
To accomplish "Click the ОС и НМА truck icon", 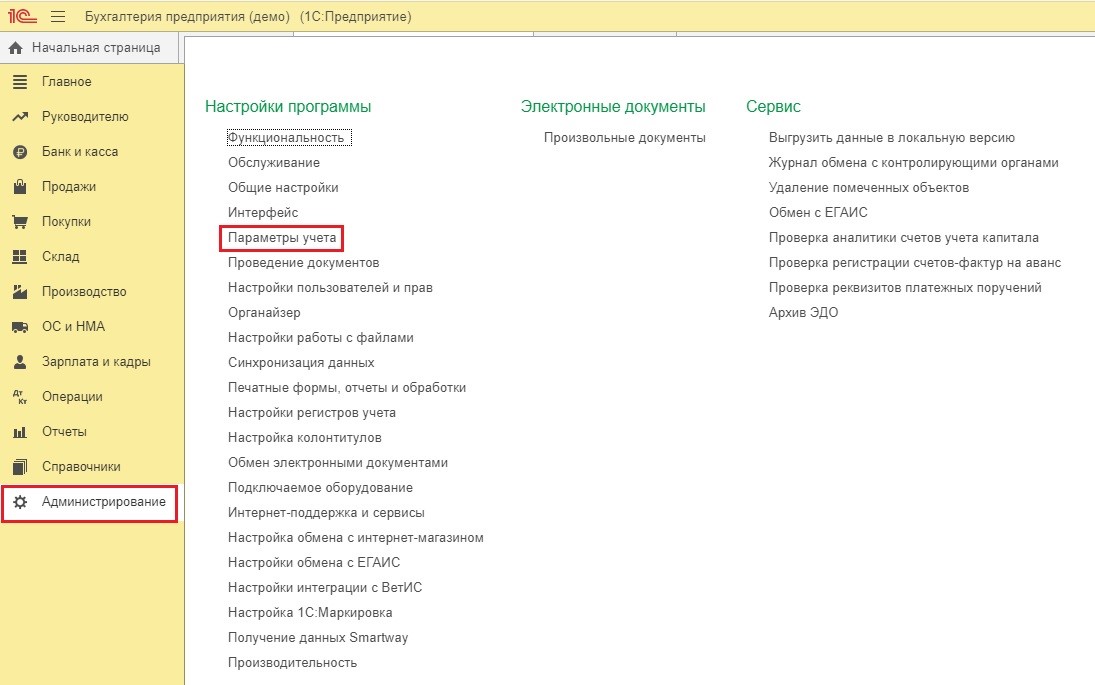I will coord(20,327).
